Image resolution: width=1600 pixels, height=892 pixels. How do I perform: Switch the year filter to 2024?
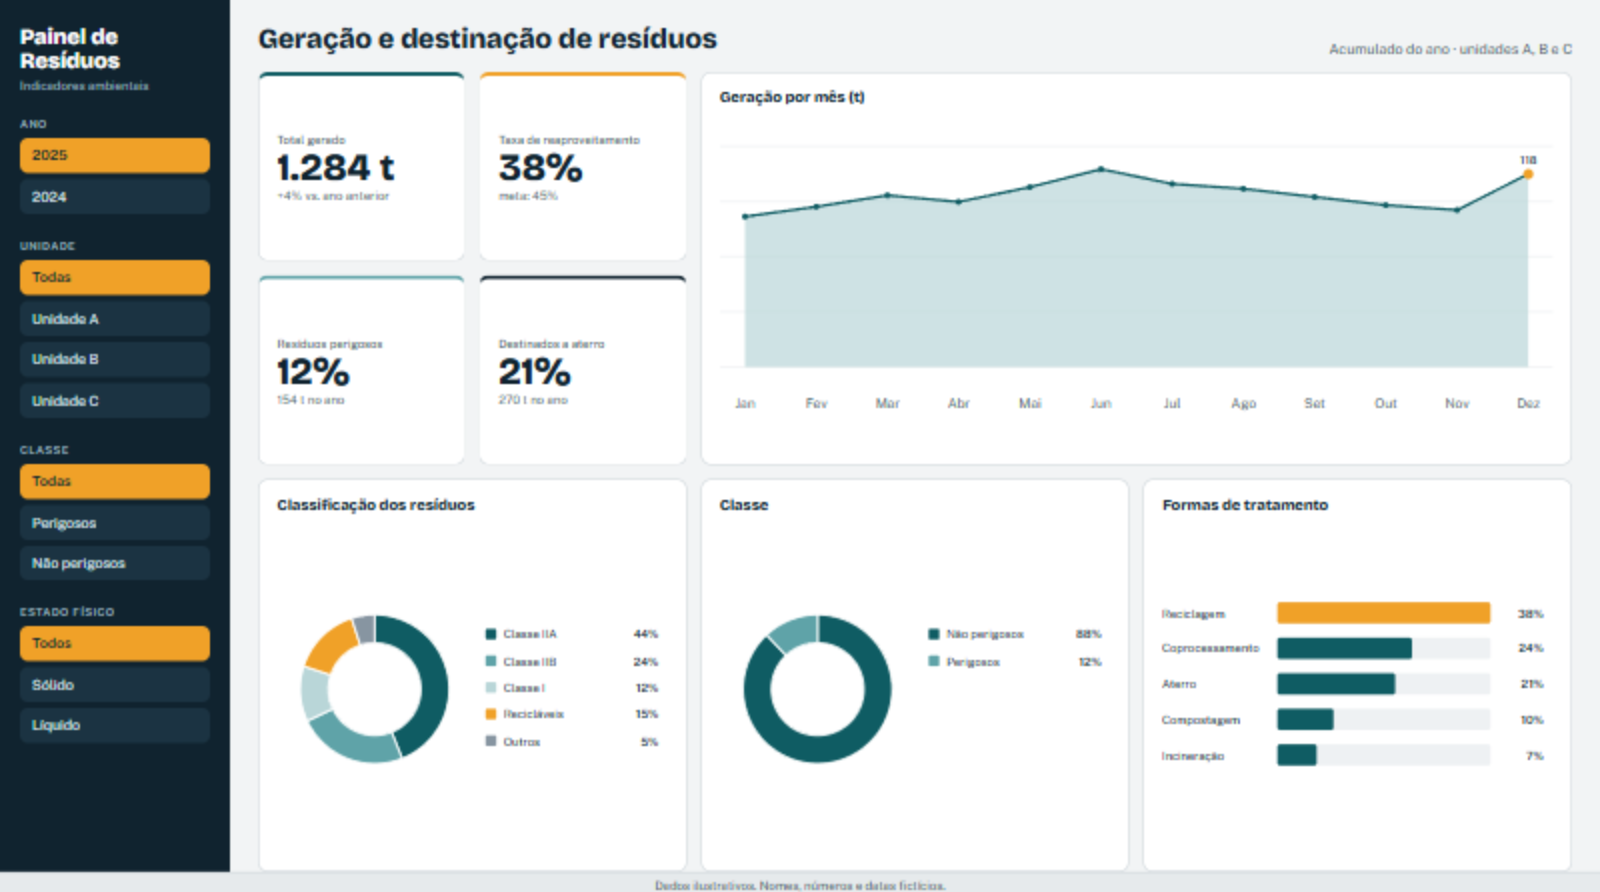(115, 197)
